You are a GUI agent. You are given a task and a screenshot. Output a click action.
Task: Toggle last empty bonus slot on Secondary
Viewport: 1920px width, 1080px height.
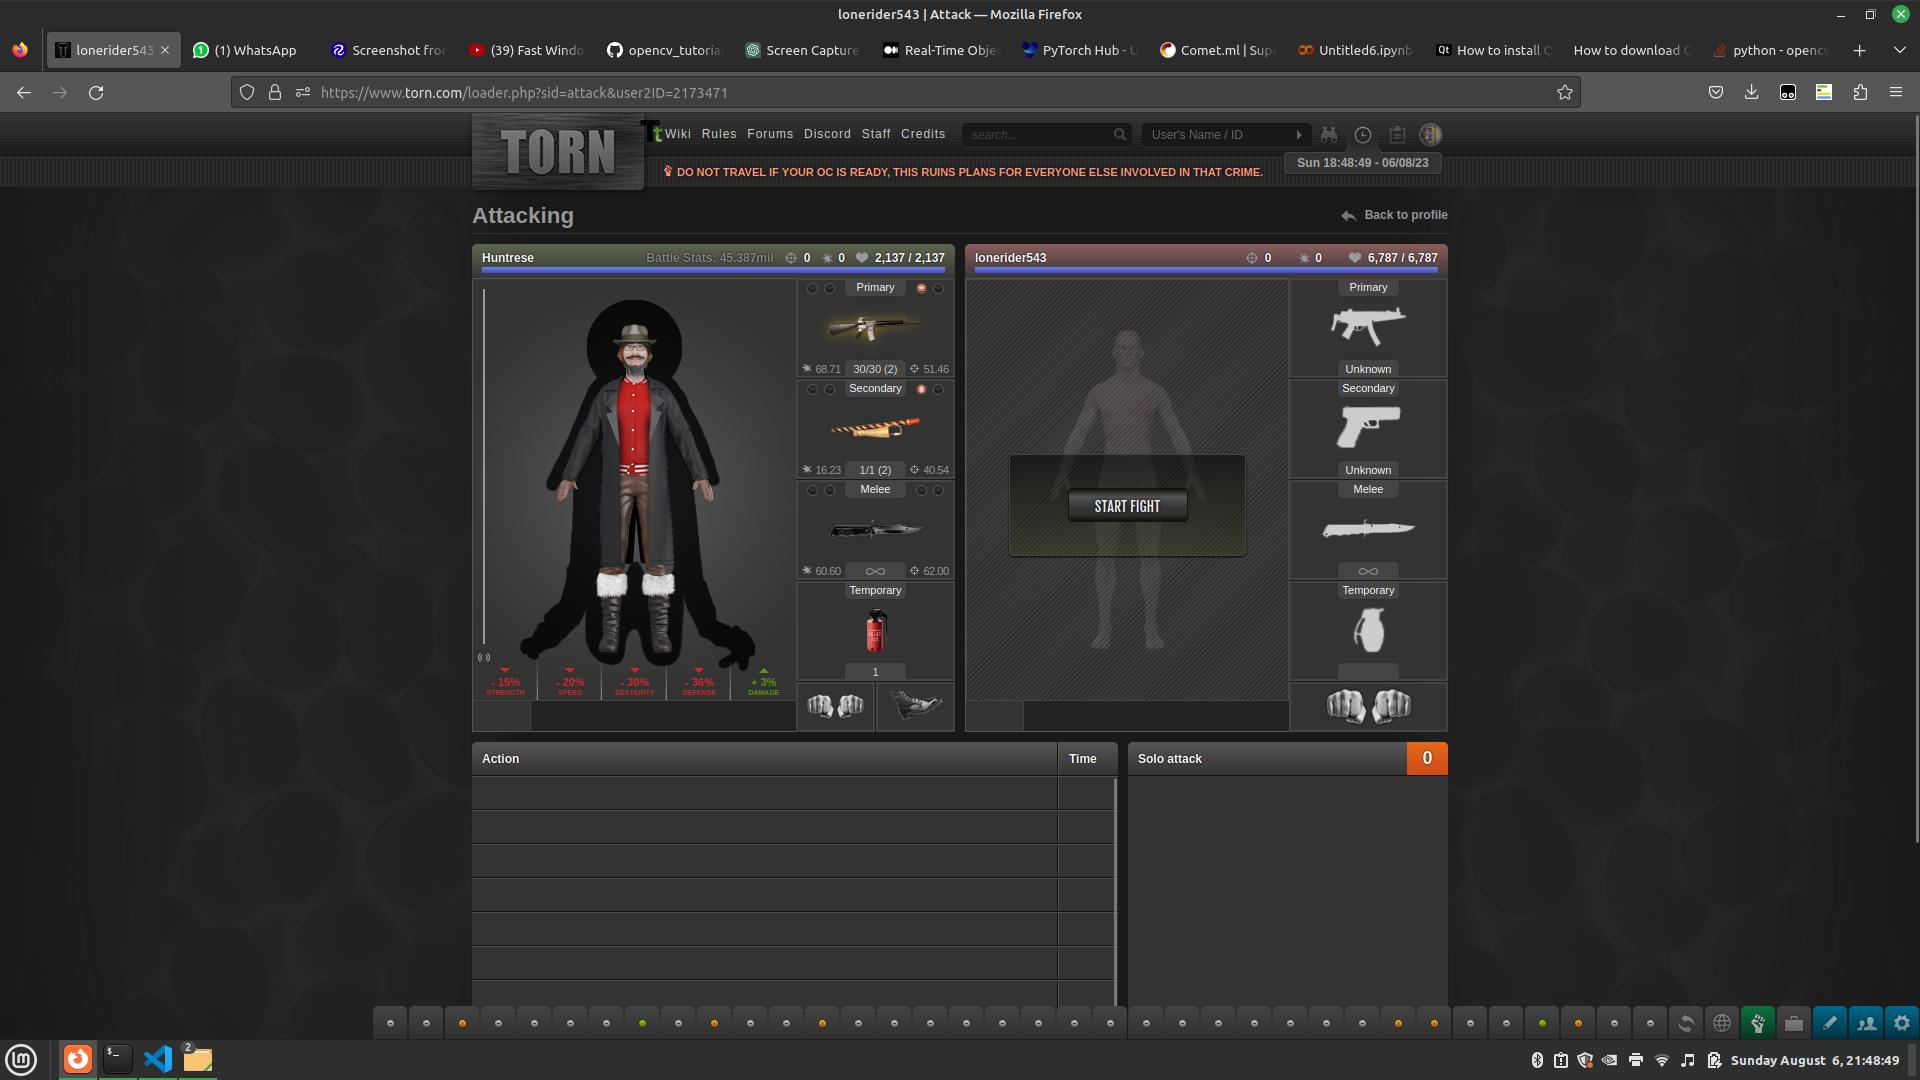click(x=938, y=389)
